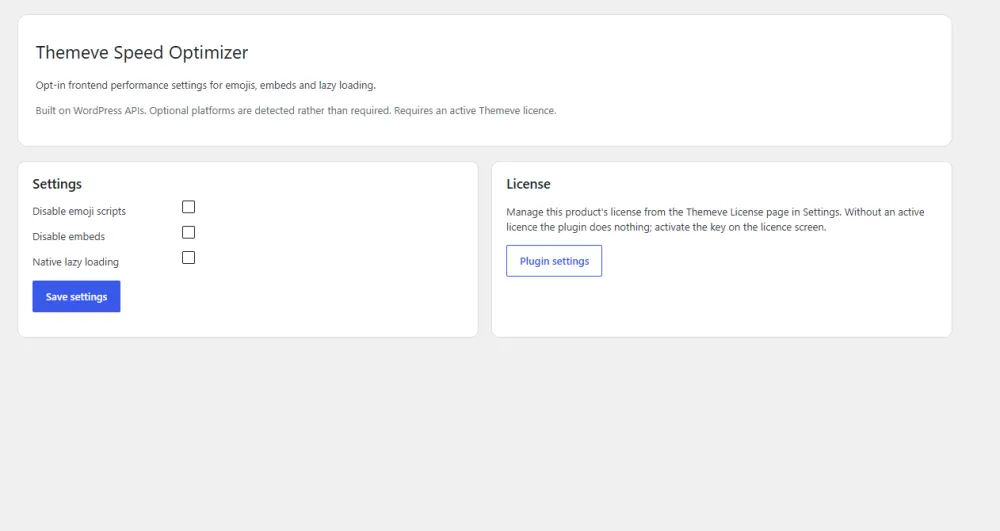Click the 'Opt-in frontend performance settings' description
The width and height of the screenshot is (1000, 531).
206,85
